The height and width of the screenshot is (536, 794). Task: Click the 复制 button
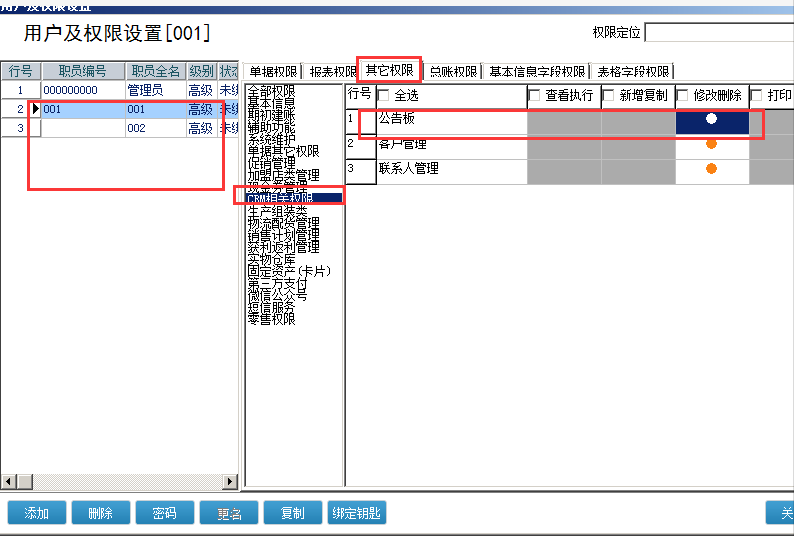(x=293, y=513)
